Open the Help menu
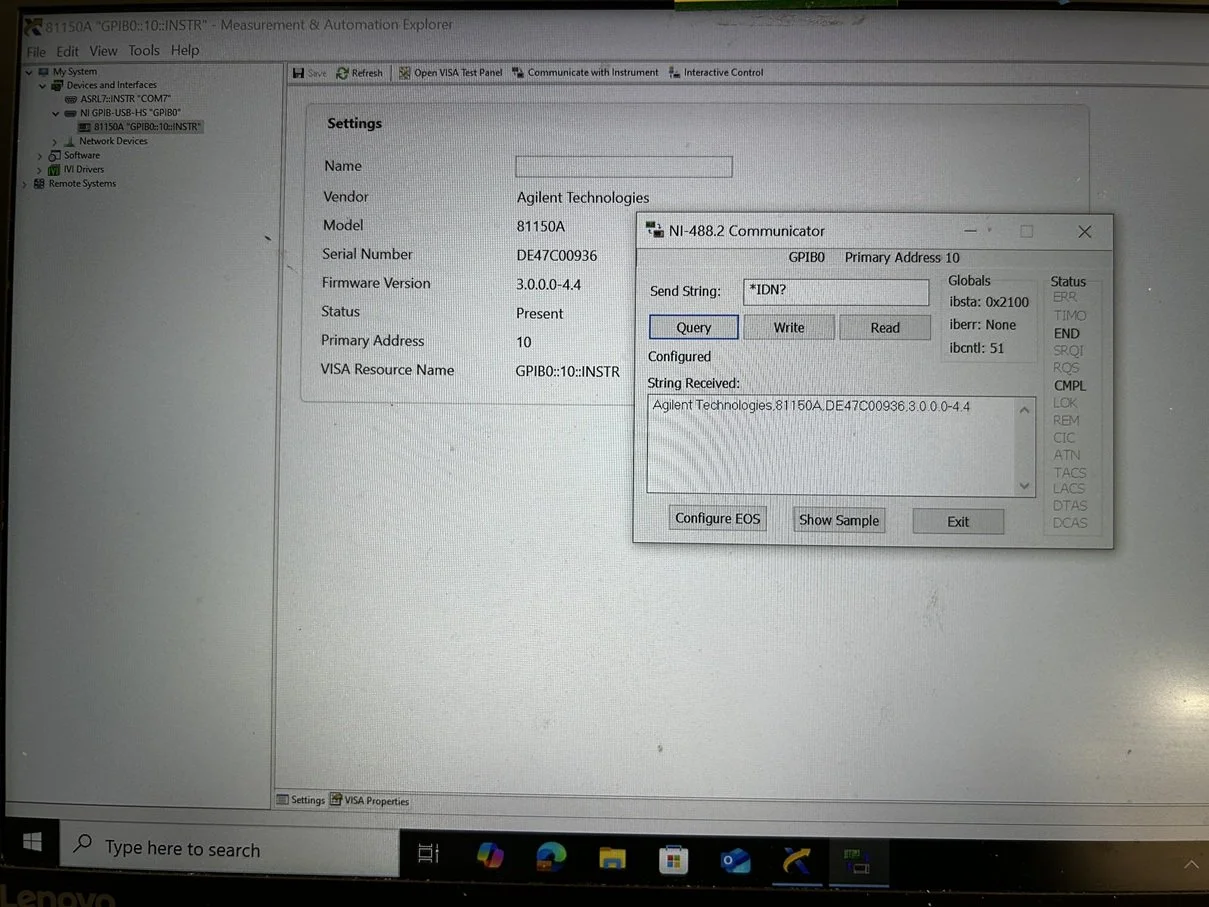The width and height of the screenshot is (1209, 907). (185, 50)
